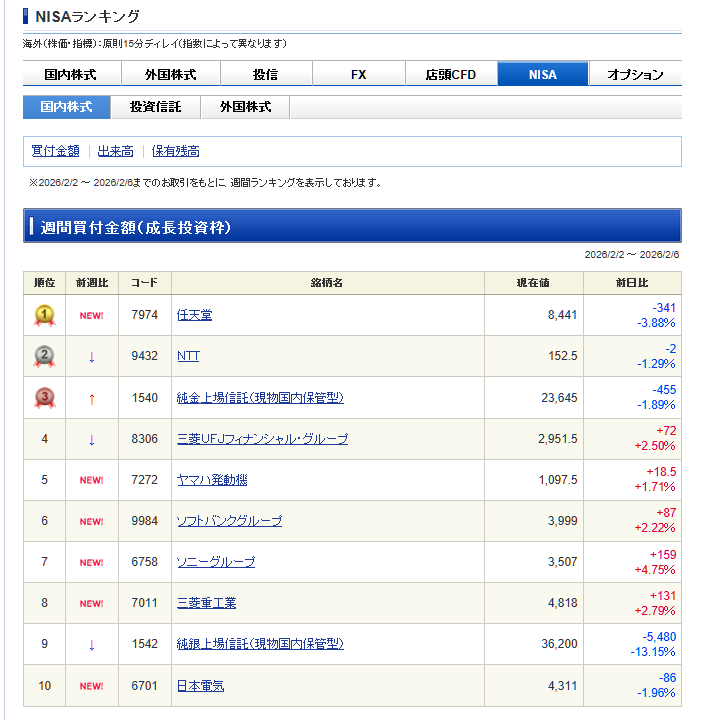The image size is (714, 720).
Task: Click code 1542 cell
Action: 145,644
